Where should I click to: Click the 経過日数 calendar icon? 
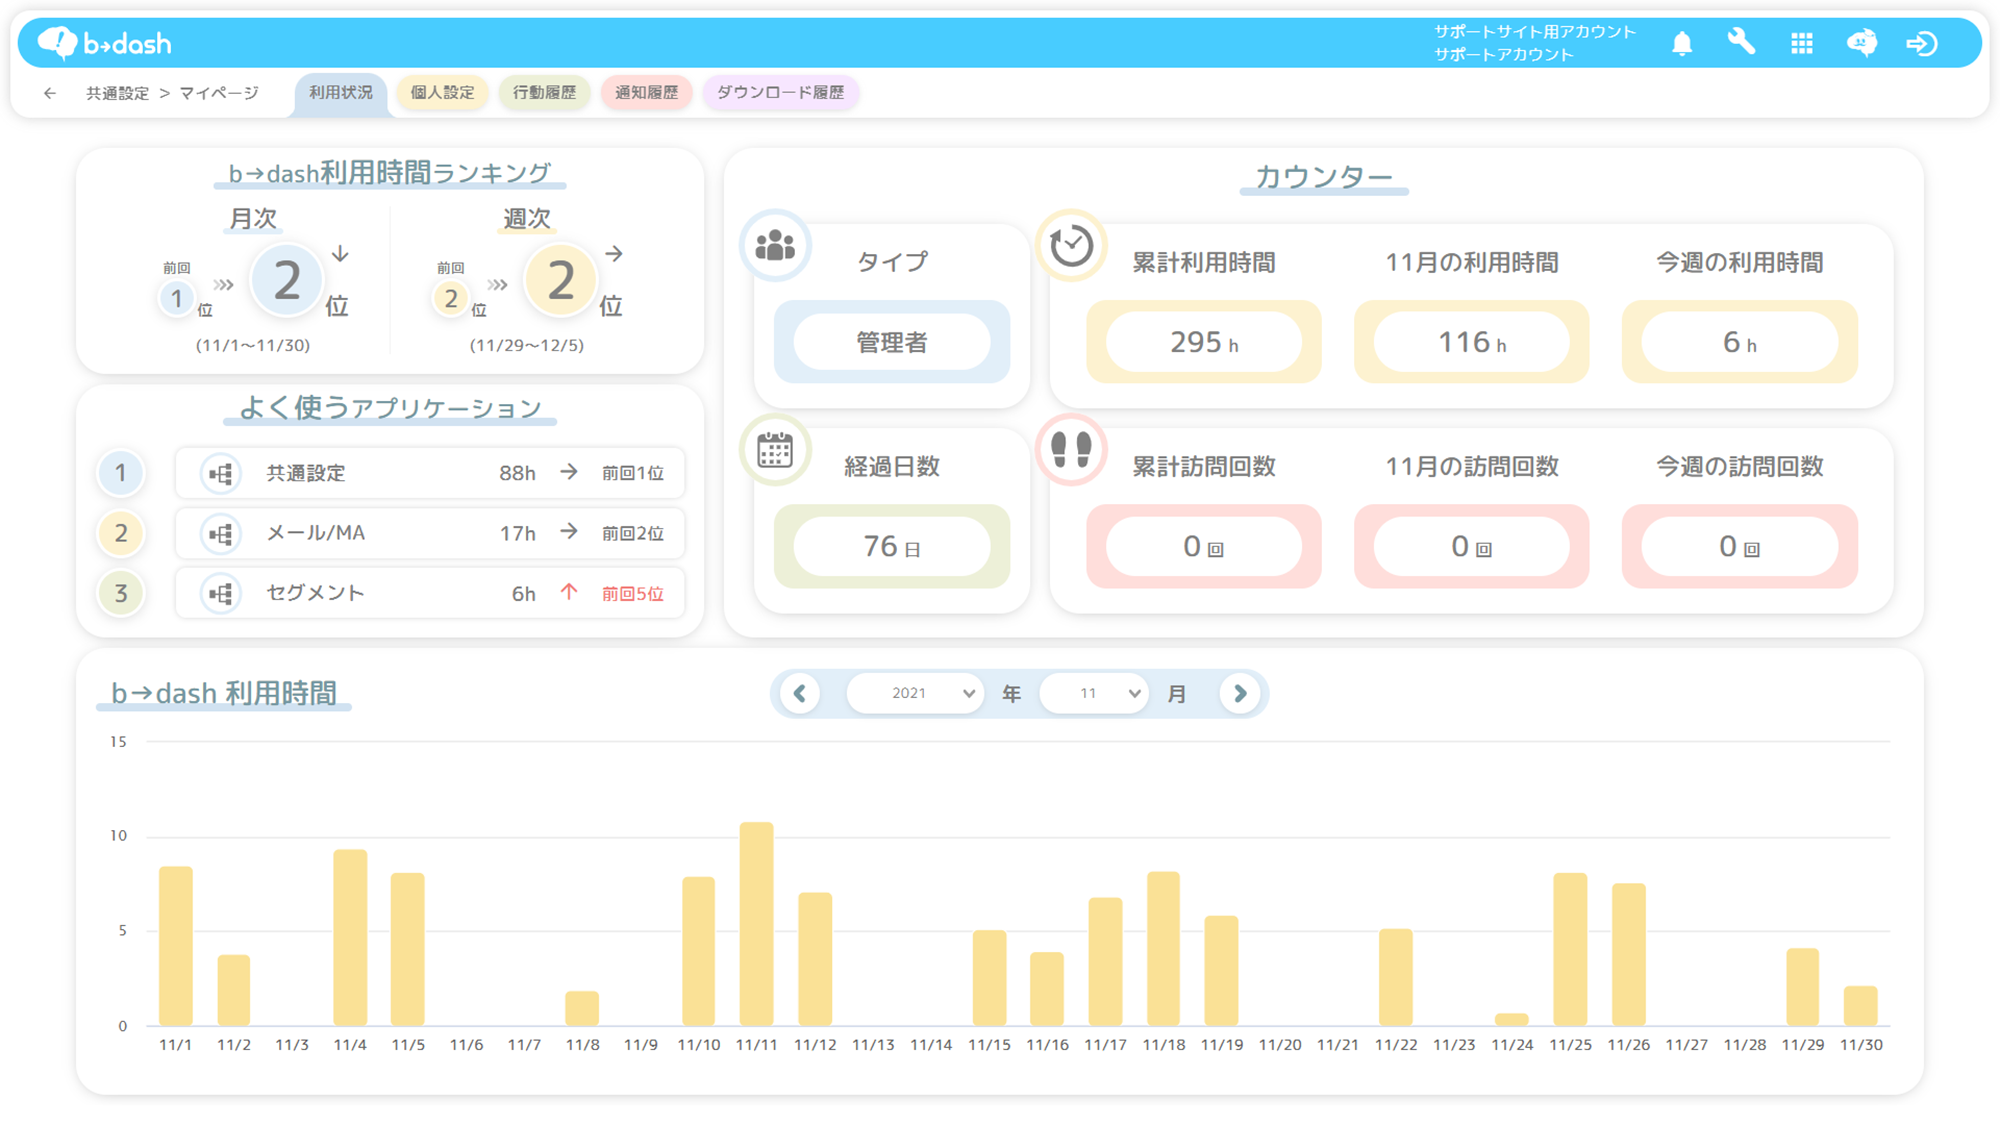coord(775,450)
